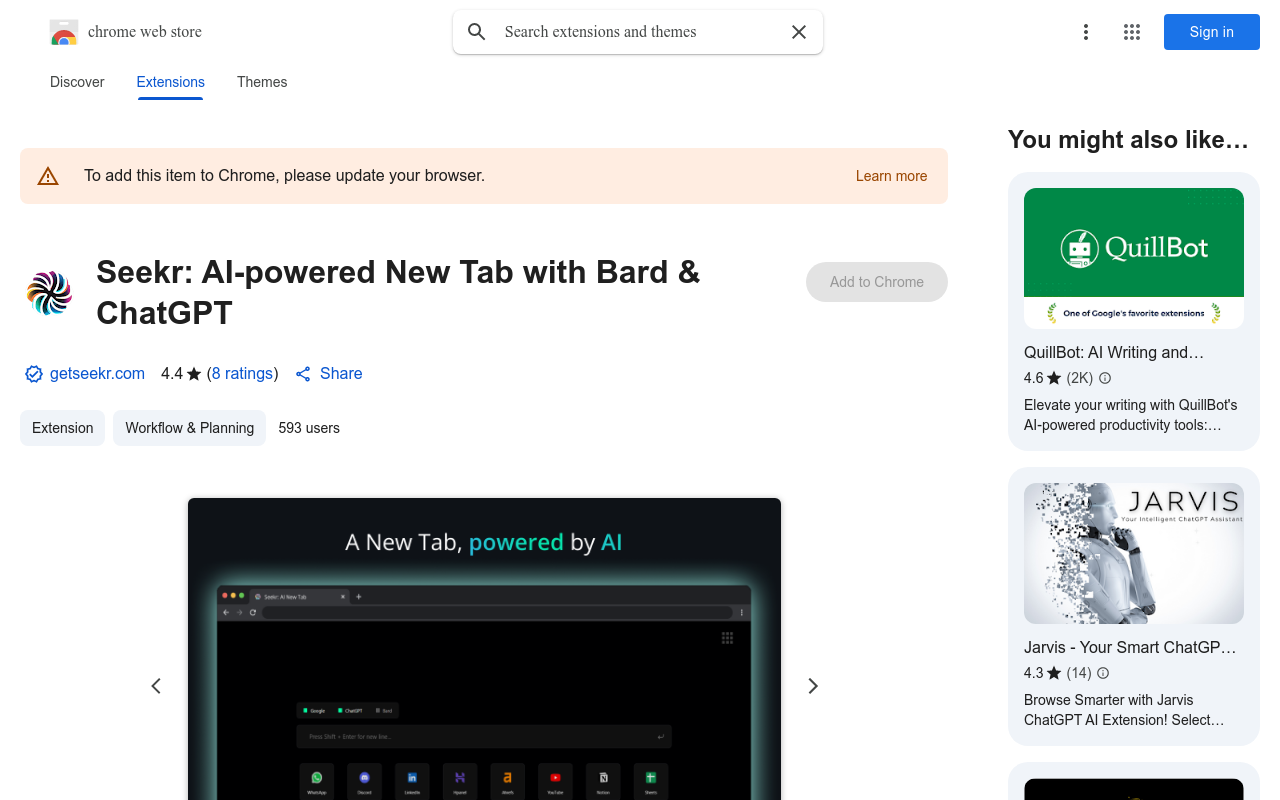Screen dimensions: 1280x800
Task: Click the Seekr: AI-powered New Tab title
Action: (398, 292)
